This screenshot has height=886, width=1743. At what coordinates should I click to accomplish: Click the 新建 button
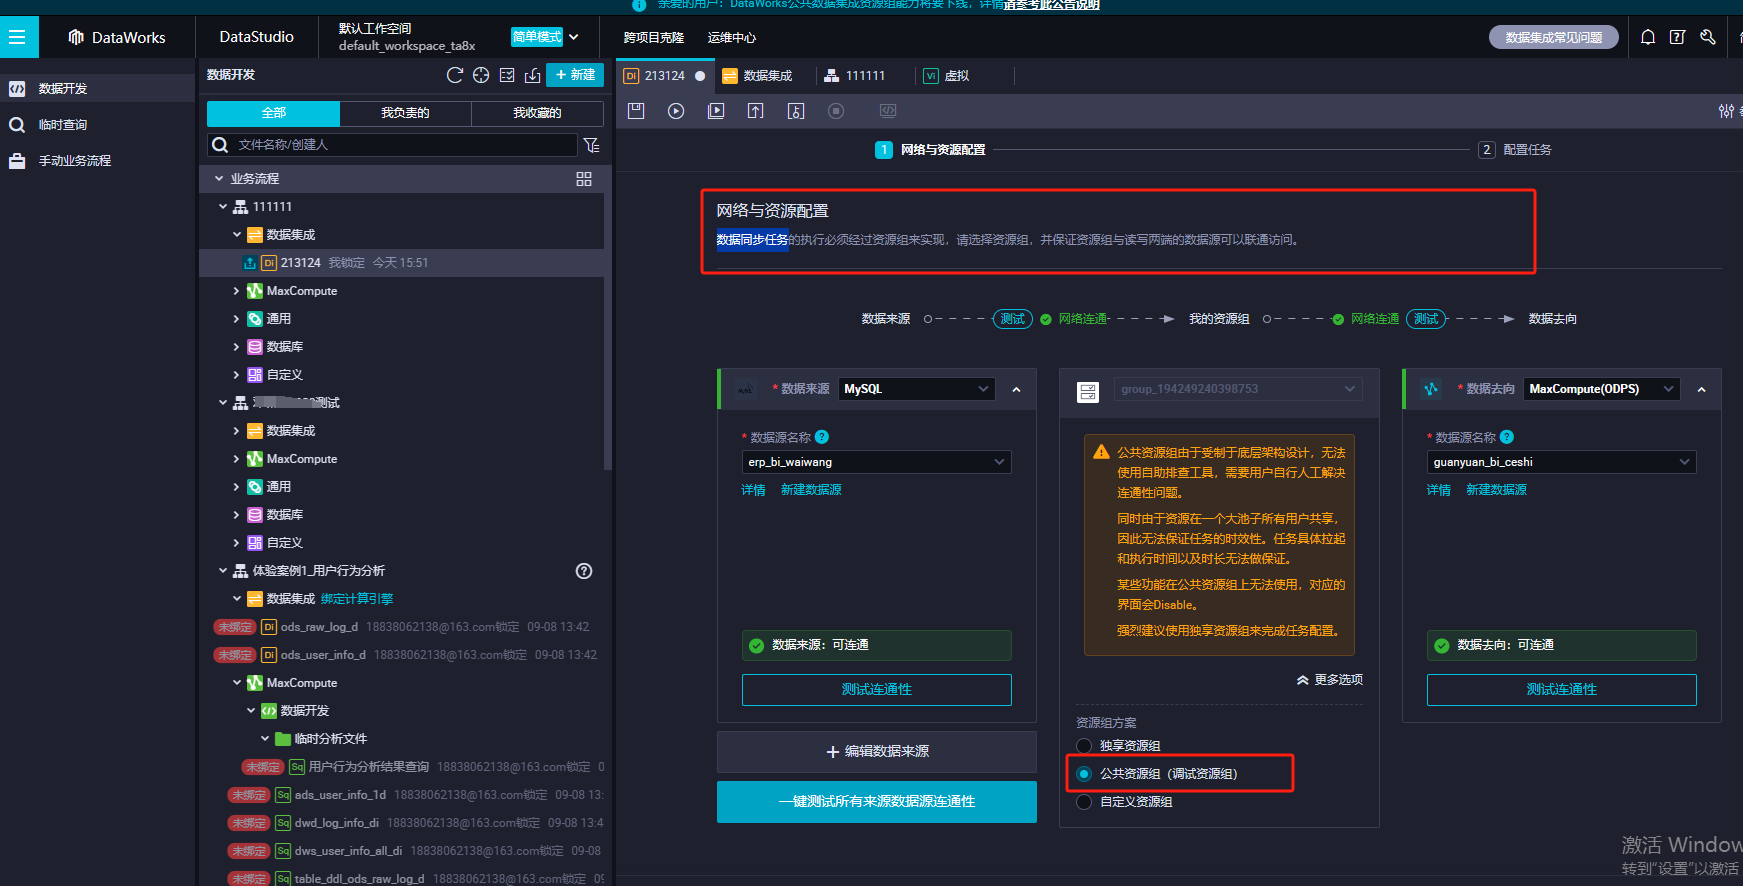pyautogui.click(x=575, y=75)
